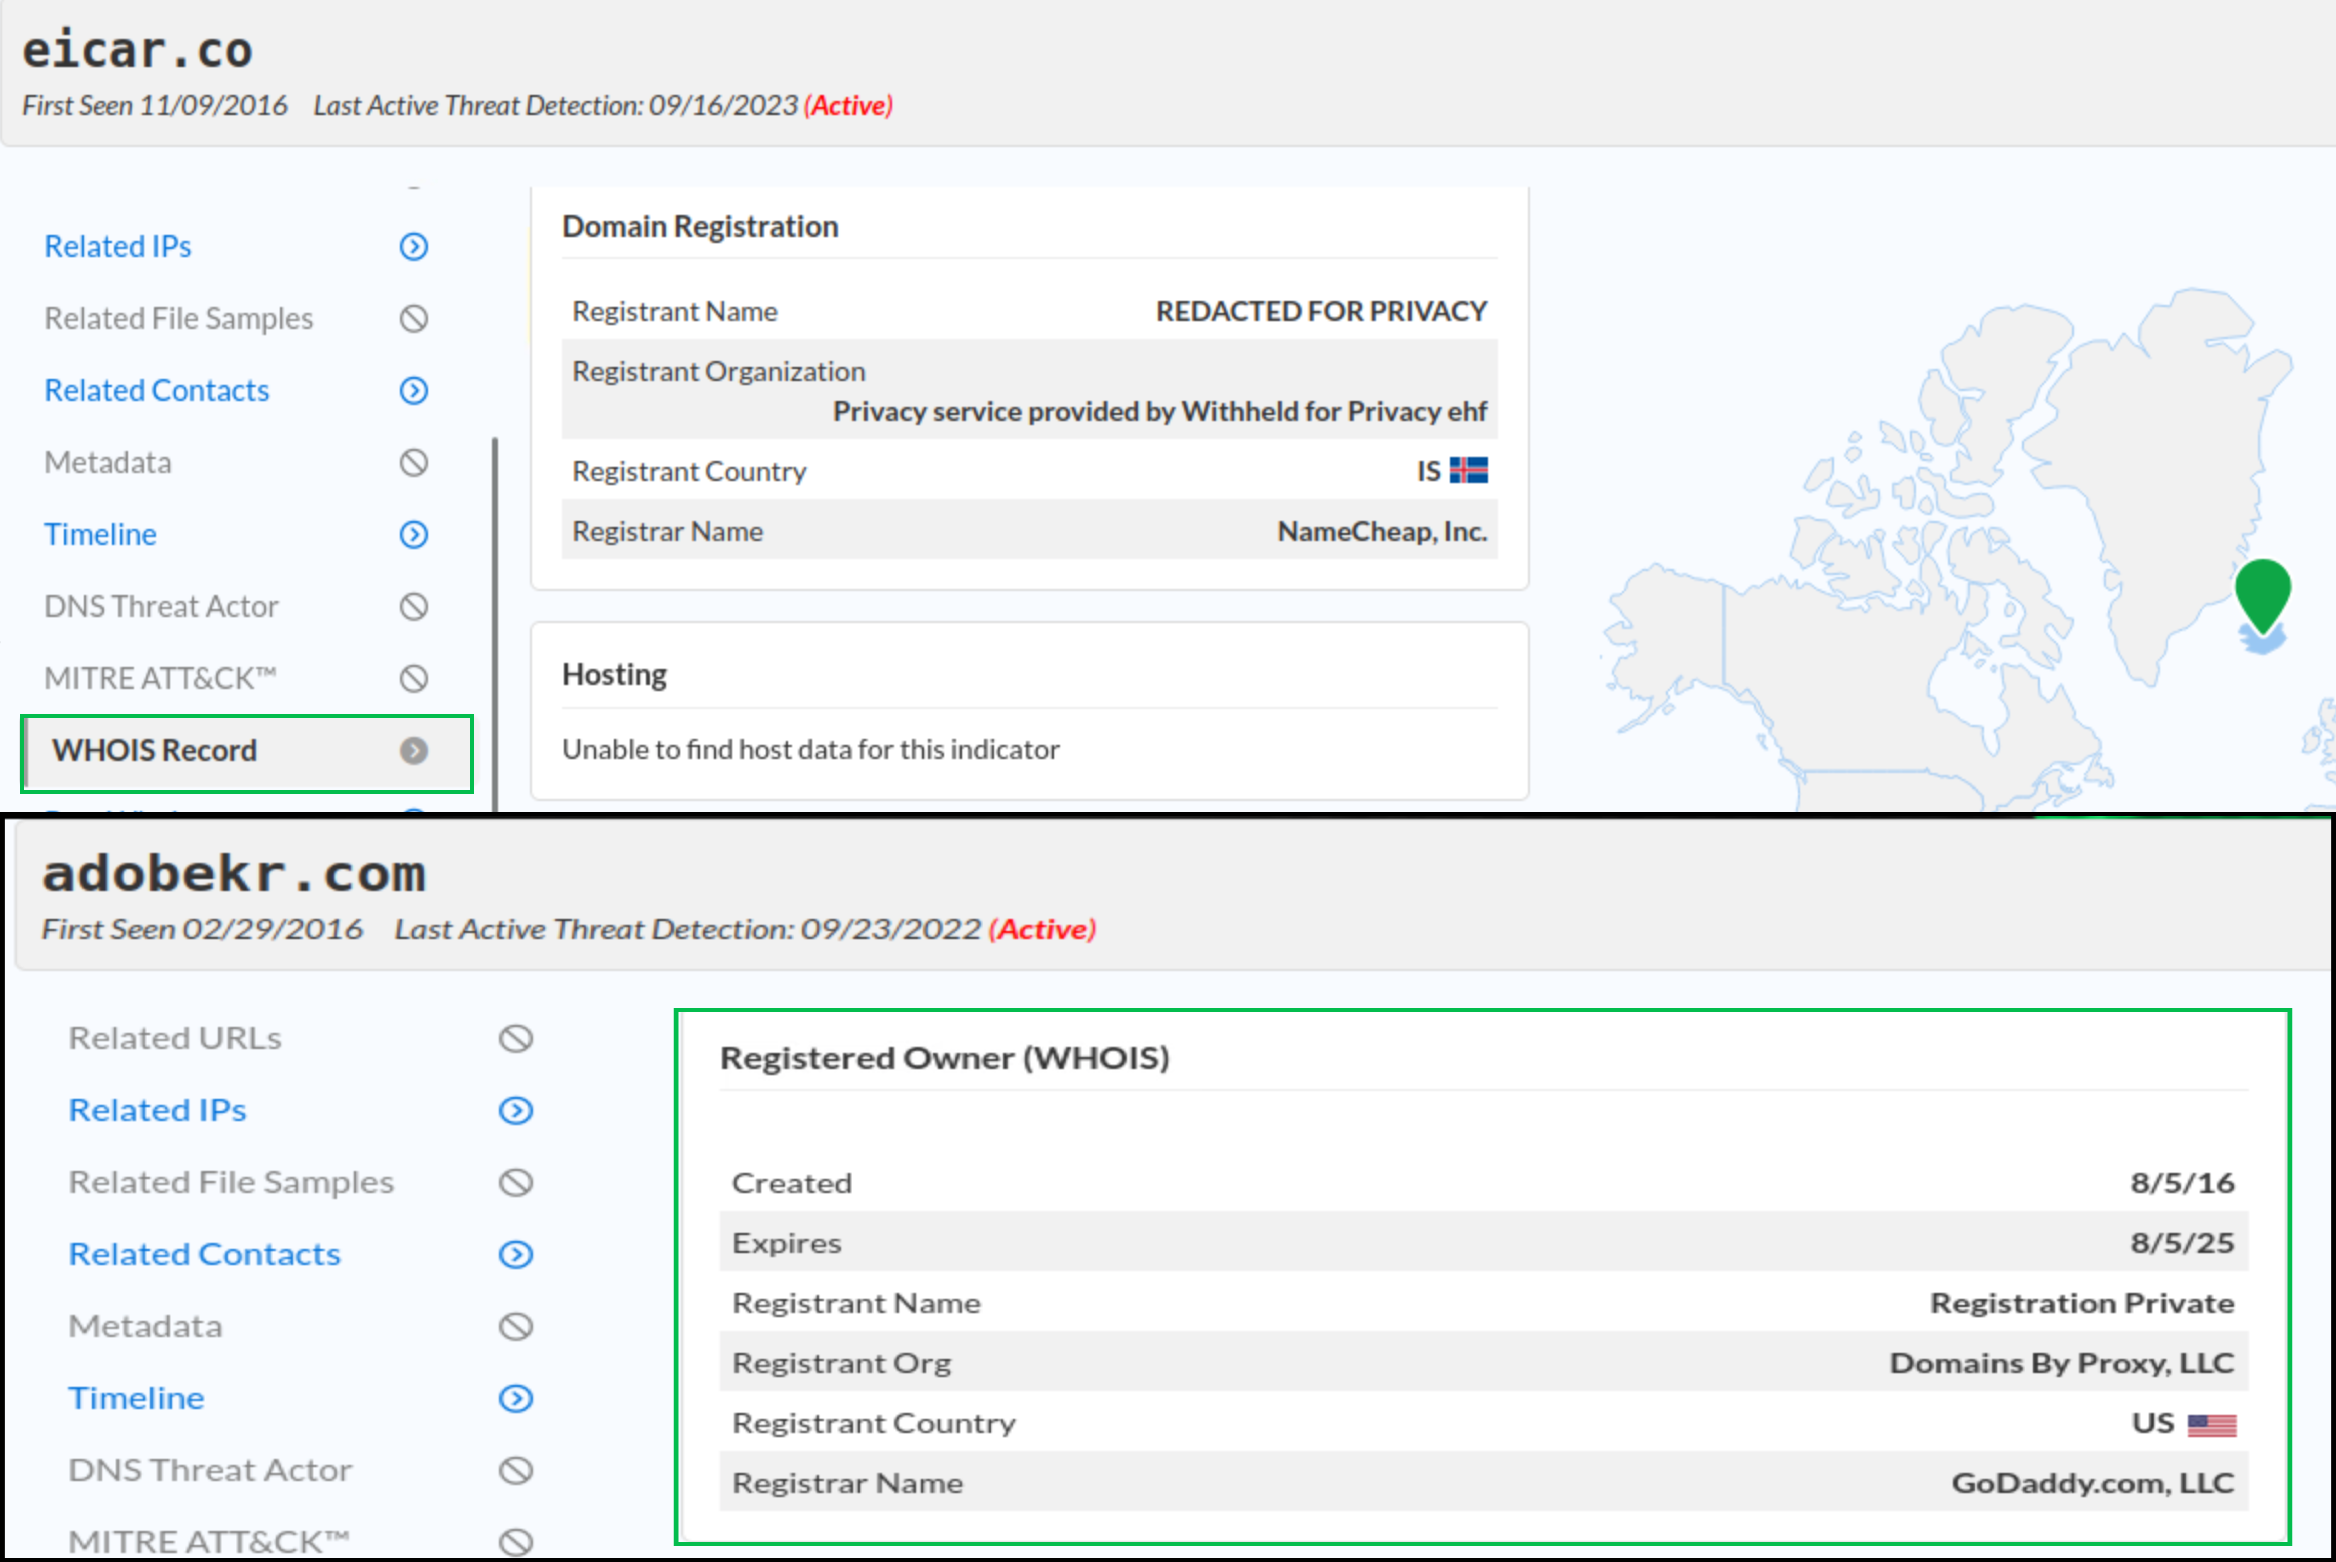Click arrow icon beside lower Related Contacts
The image size is (2336, 1562).
click(516, 1255)
